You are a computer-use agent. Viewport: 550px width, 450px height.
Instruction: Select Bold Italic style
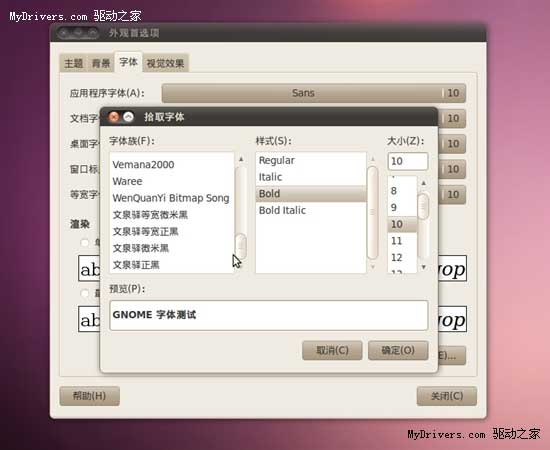311,210
